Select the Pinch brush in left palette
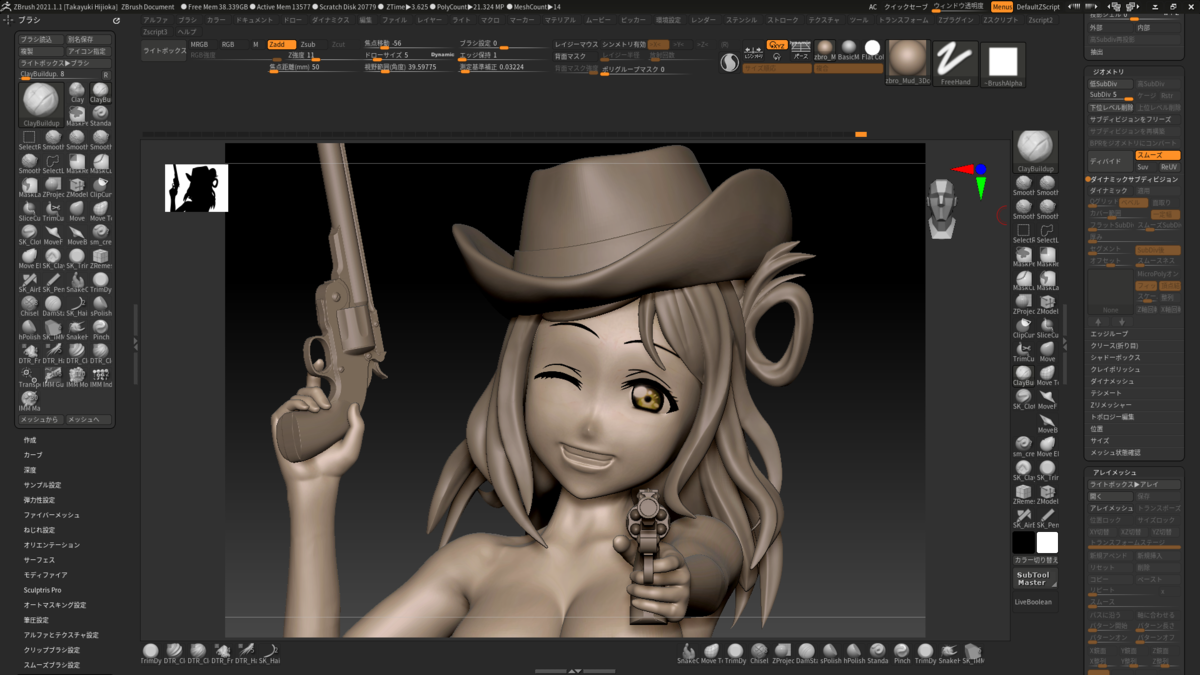1200x675 pixels. click(x=100, y=328)
